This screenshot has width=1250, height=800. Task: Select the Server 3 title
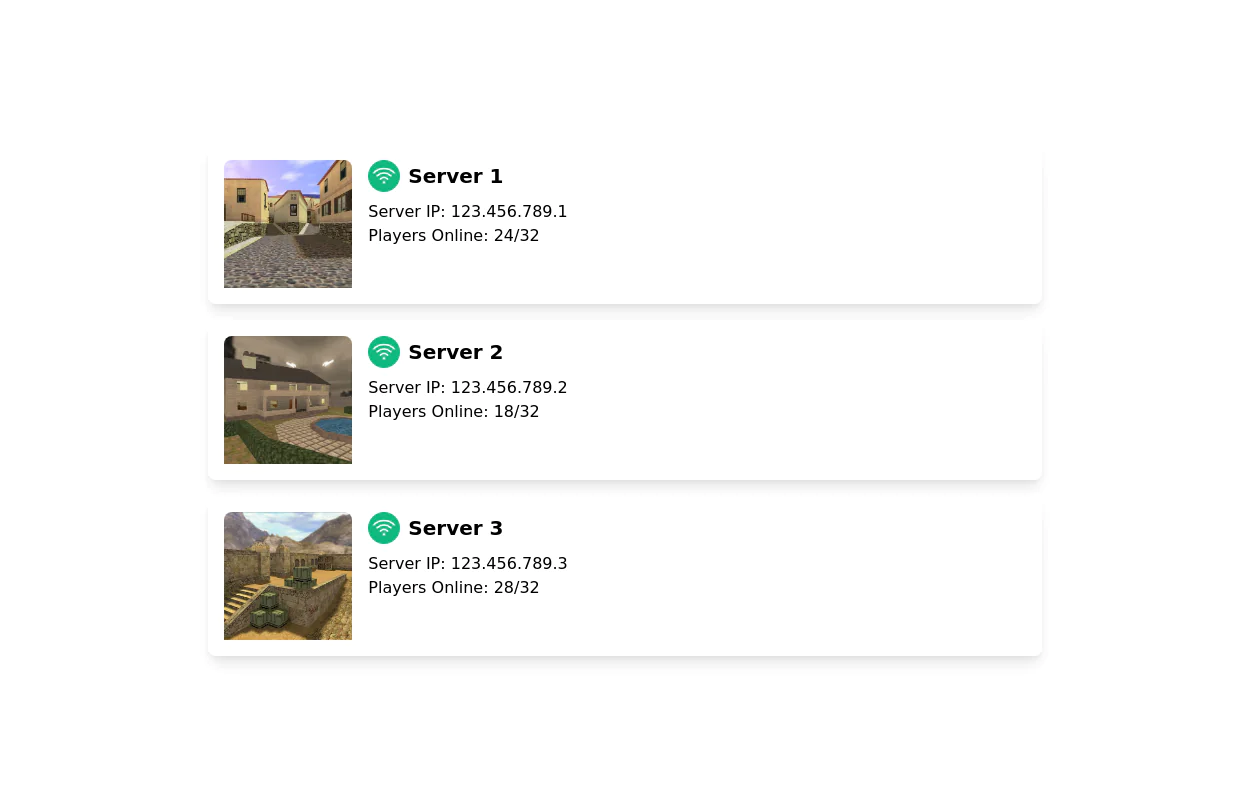[x=455, y=529]
